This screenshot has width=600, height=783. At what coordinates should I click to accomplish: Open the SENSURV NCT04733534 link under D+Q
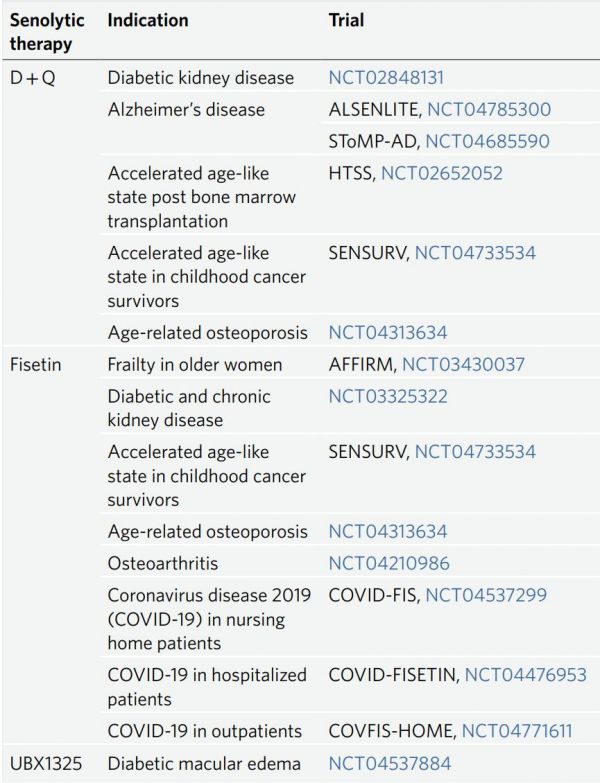475,253
